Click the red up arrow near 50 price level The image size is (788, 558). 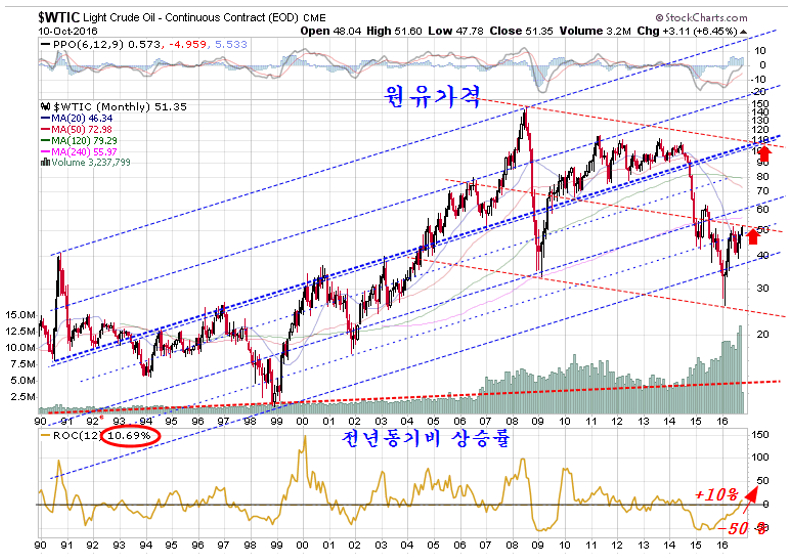(753, 236)
